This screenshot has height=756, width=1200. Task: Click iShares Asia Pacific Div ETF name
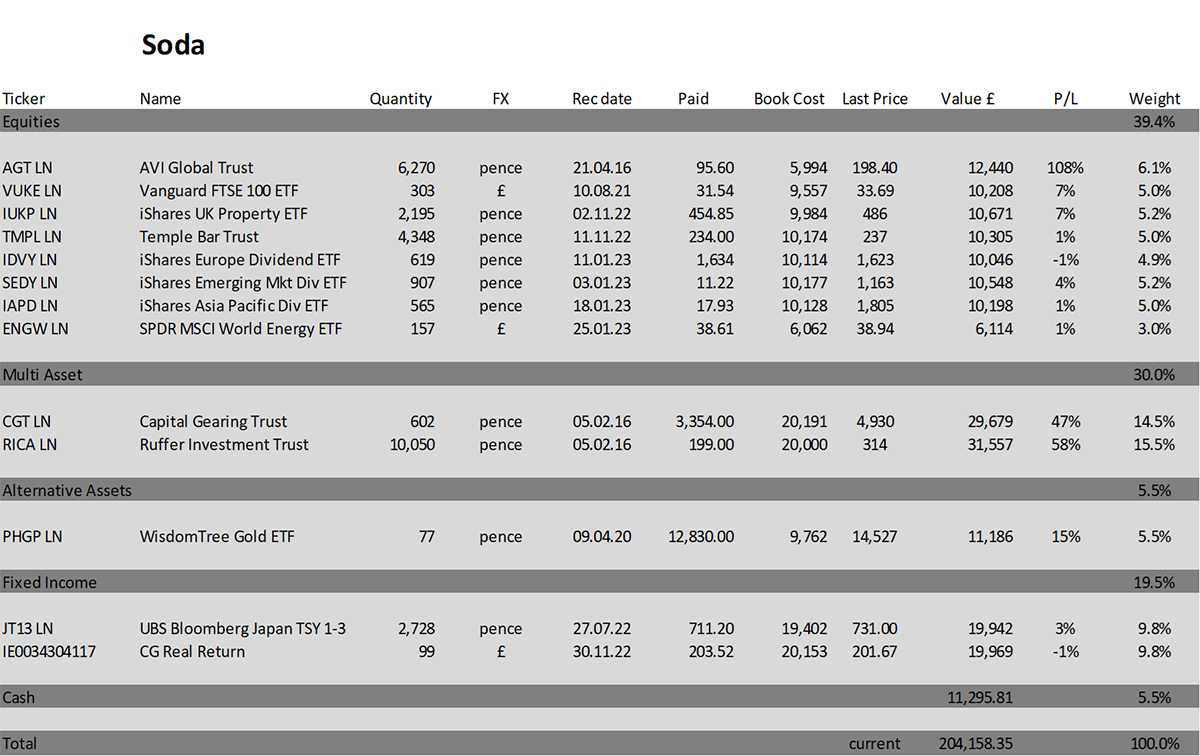[234, 306]
